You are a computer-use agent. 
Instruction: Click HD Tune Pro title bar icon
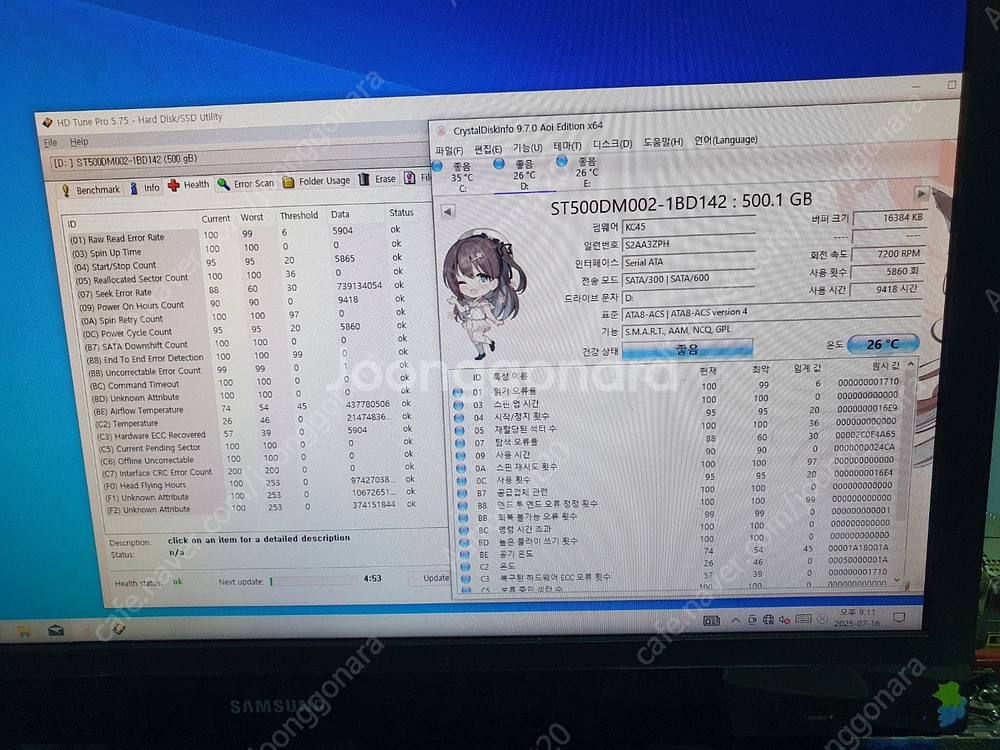47,122
